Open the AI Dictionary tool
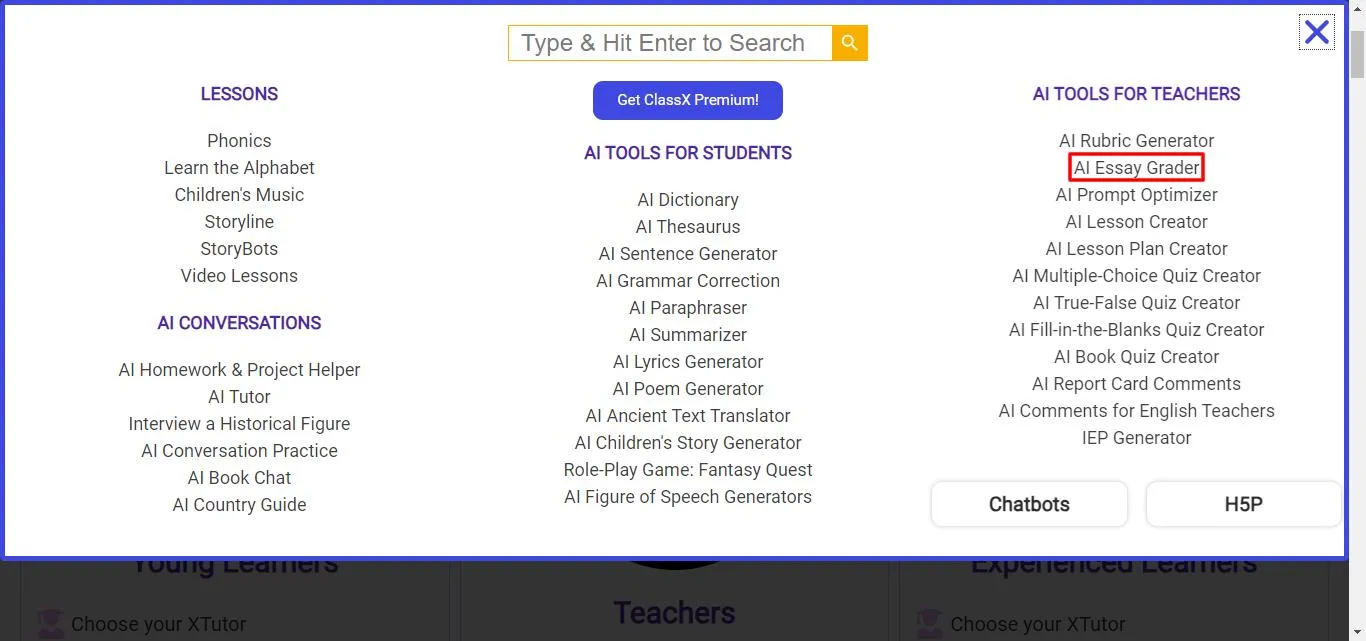 click(x=688, y=199)
